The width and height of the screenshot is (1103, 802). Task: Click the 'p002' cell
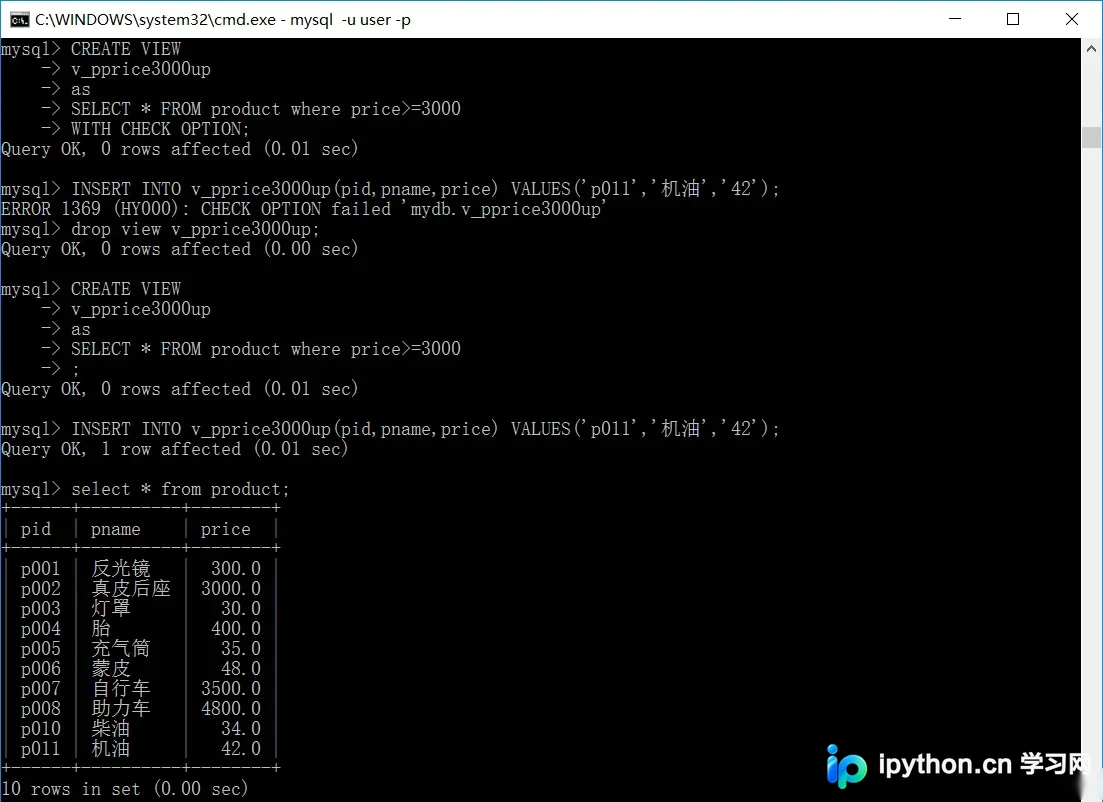(40, 588)
